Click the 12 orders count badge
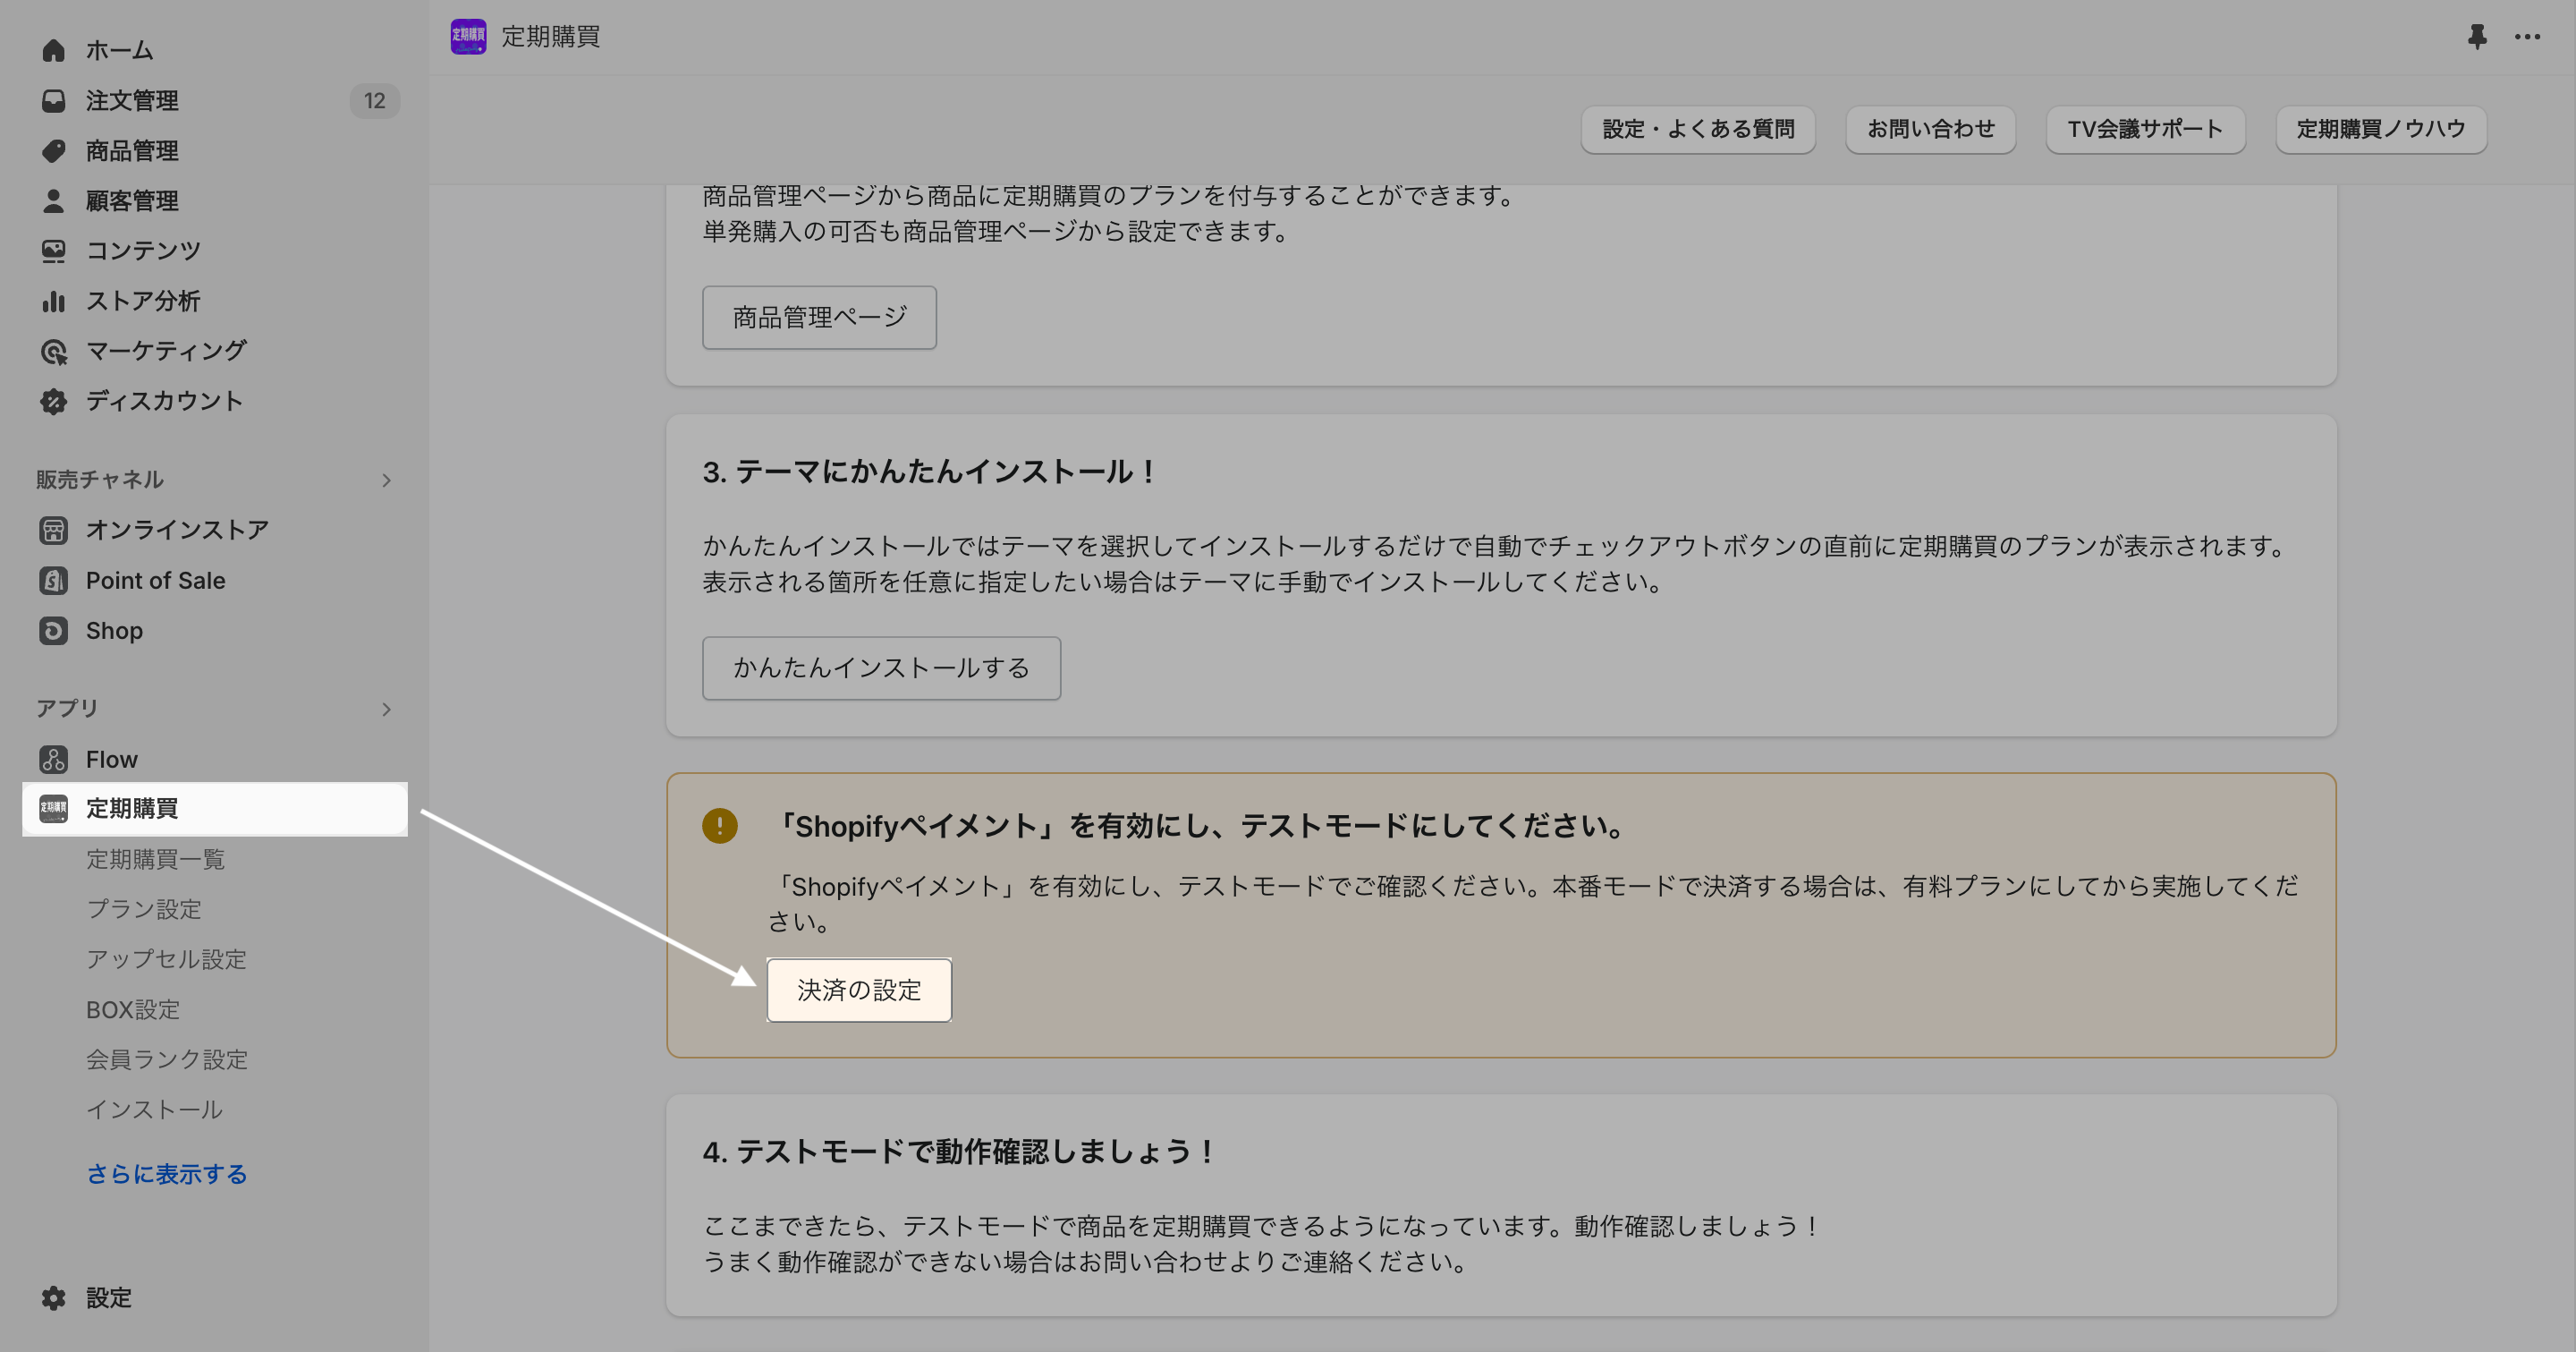 (x=374, y=100)
